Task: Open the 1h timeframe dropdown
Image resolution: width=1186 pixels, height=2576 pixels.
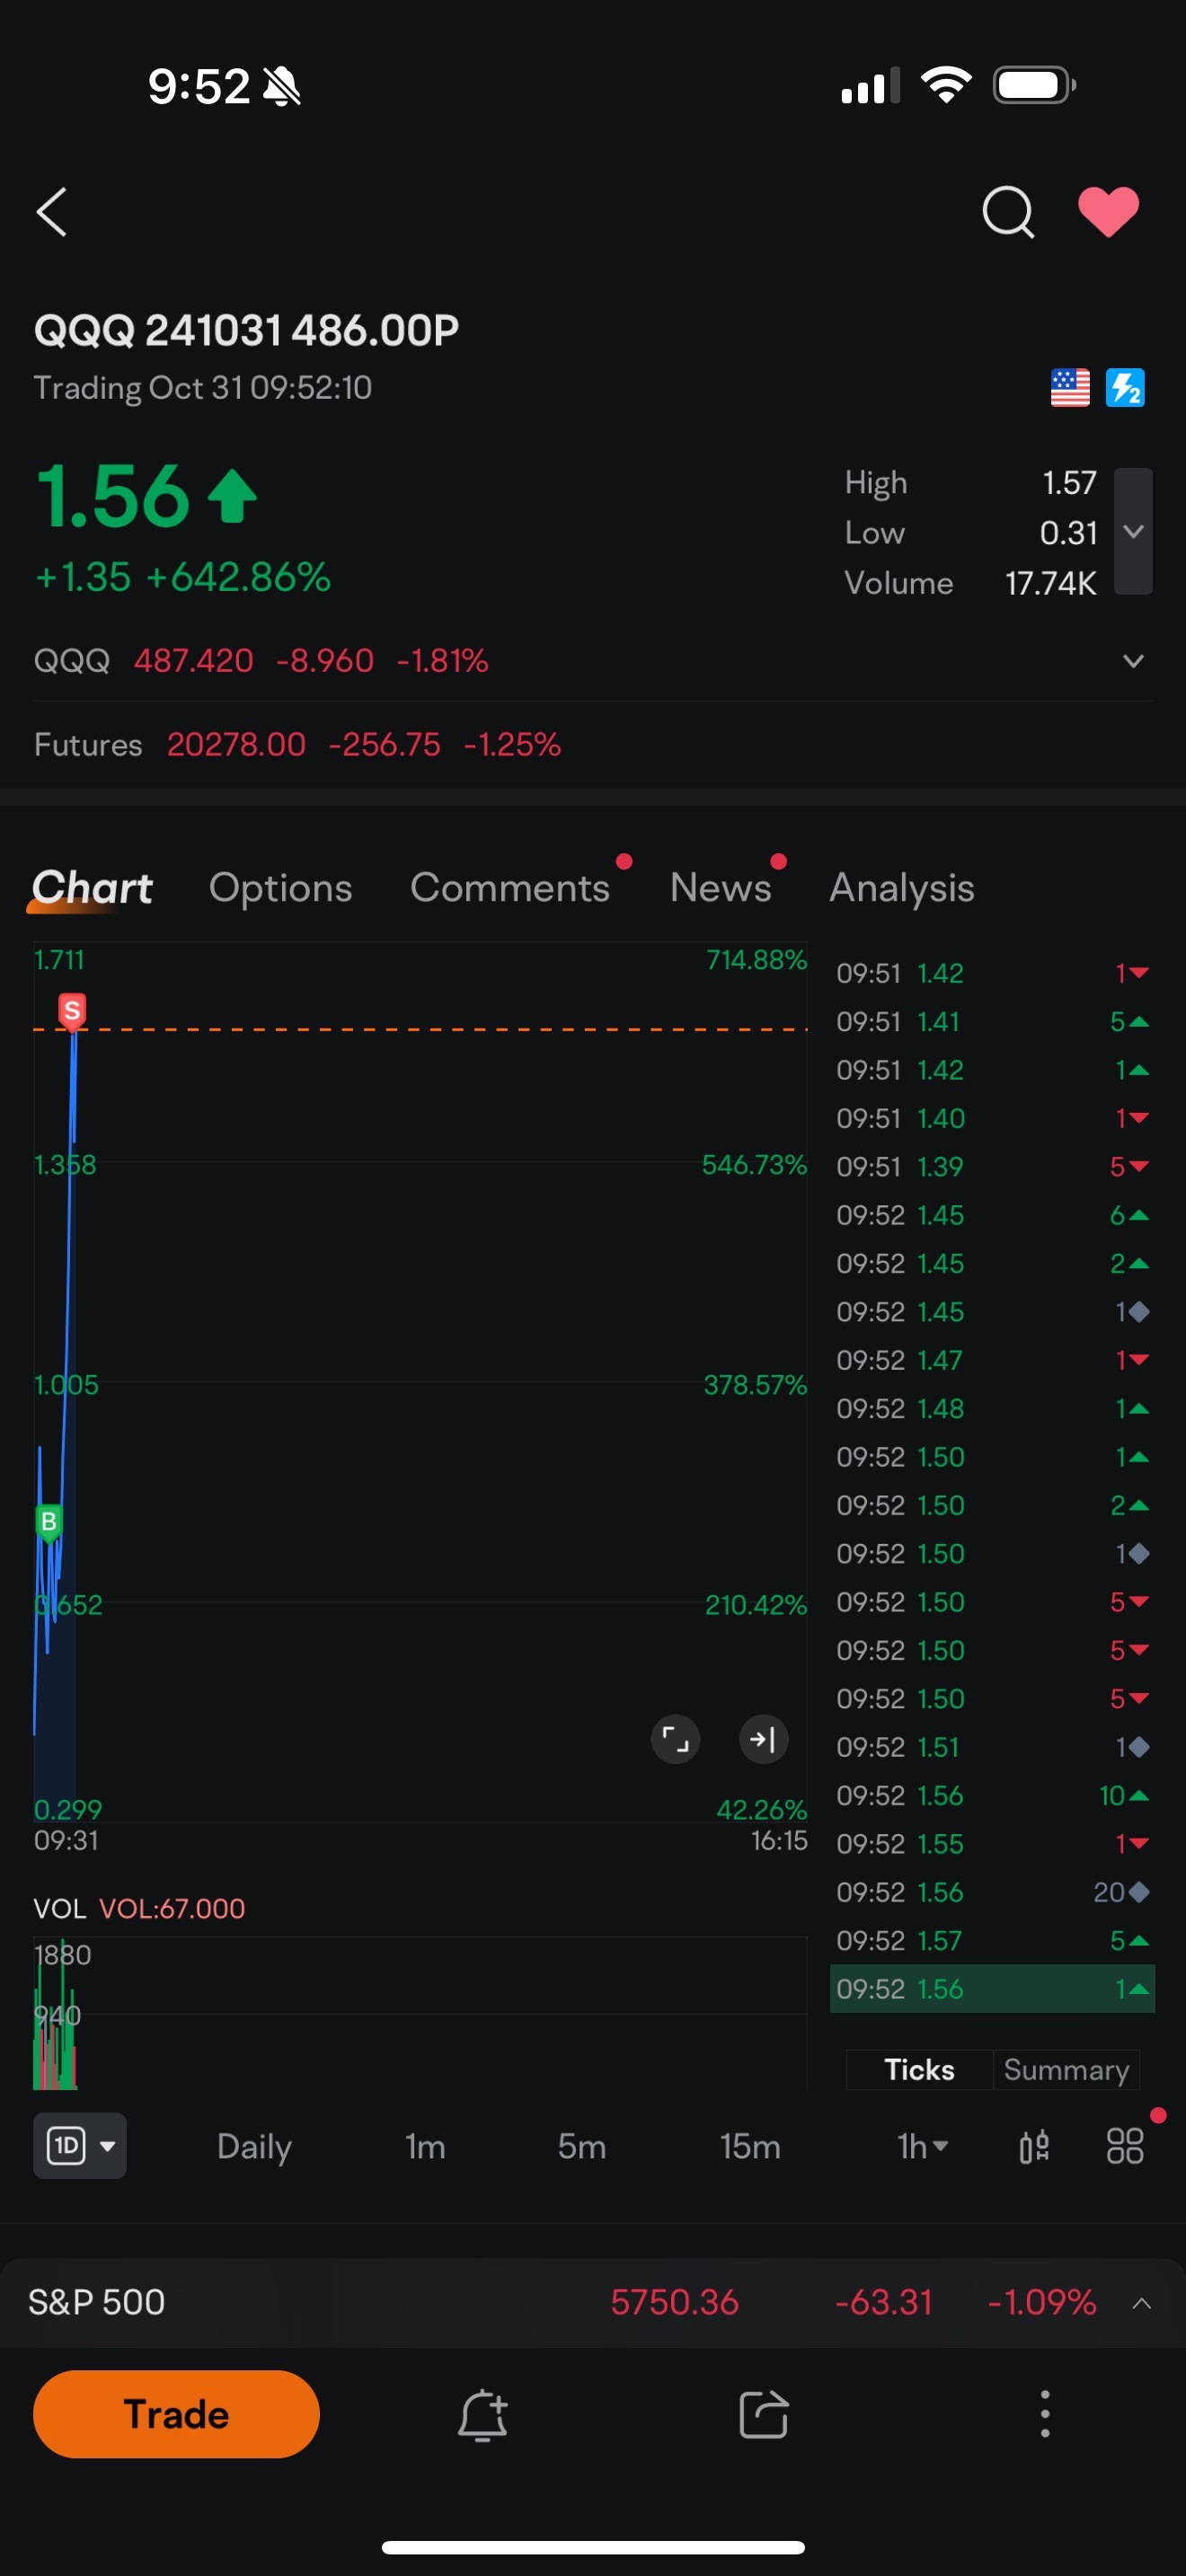Action: 922,2146
